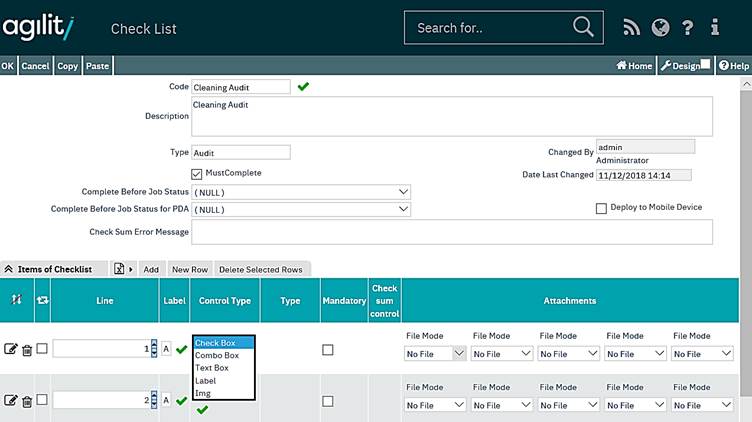Click the vertical scrollbar on the right

point(745,250)
